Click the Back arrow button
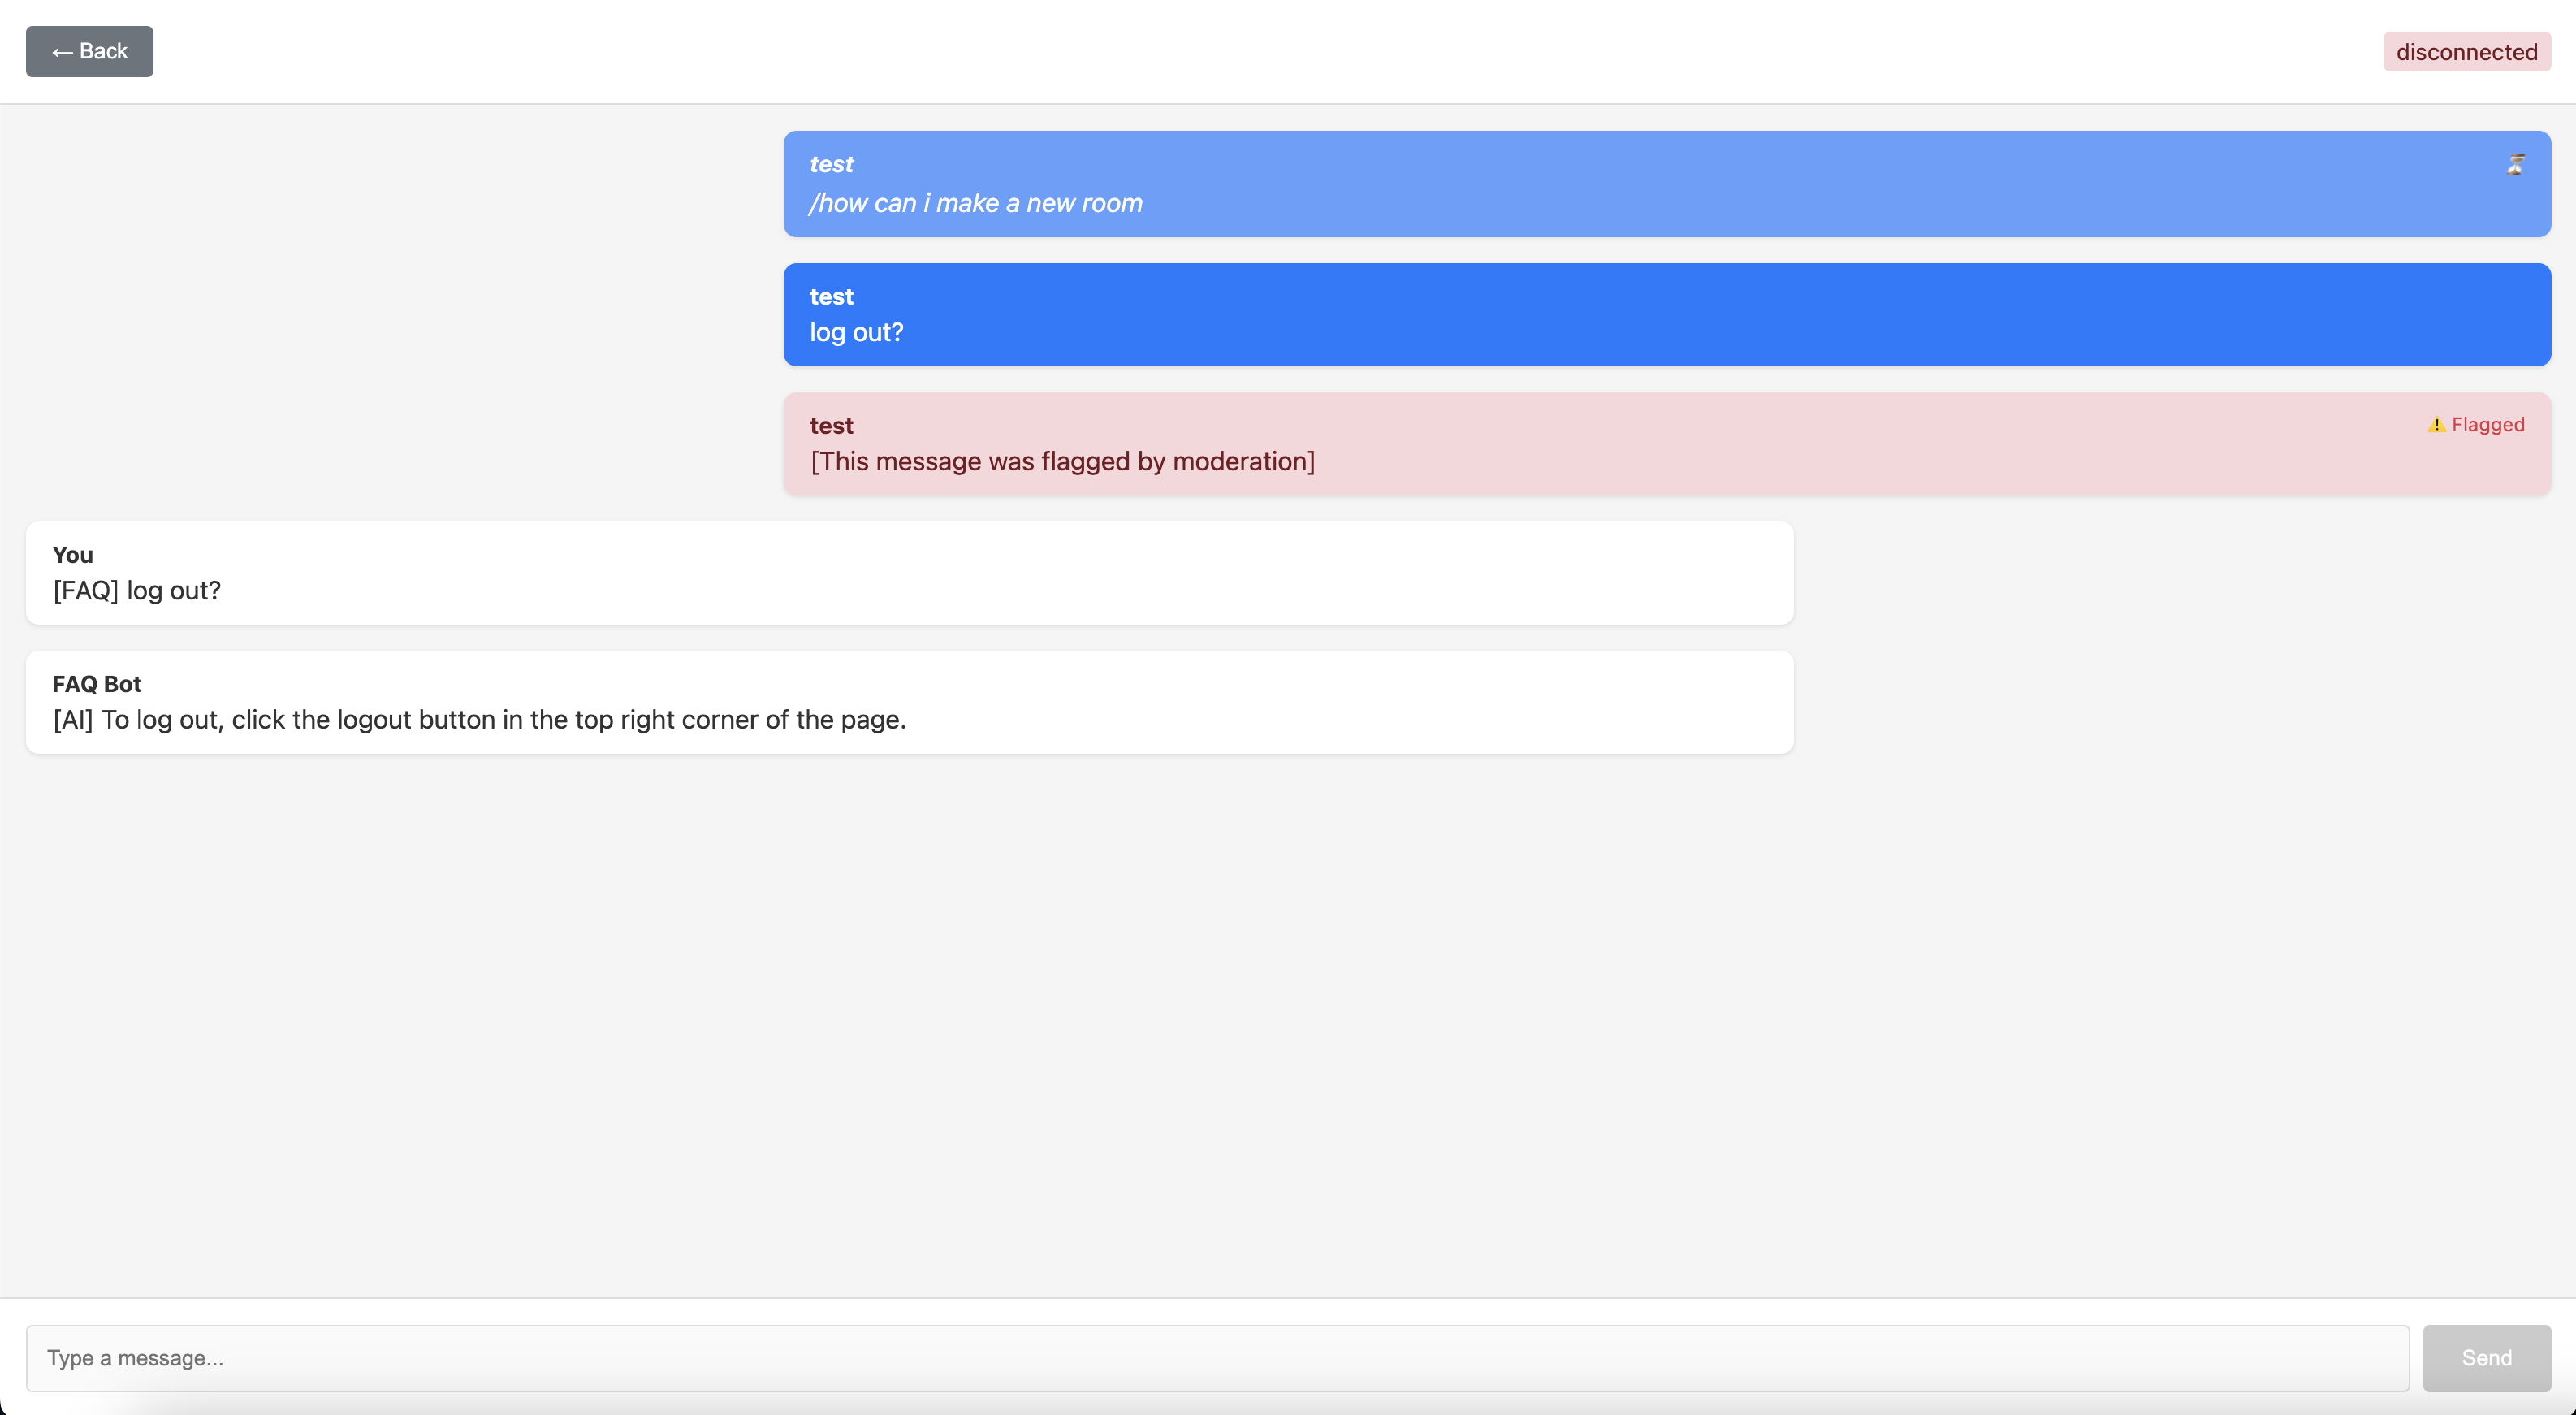Screen dimensions: 2576x1415 (89, 52)
